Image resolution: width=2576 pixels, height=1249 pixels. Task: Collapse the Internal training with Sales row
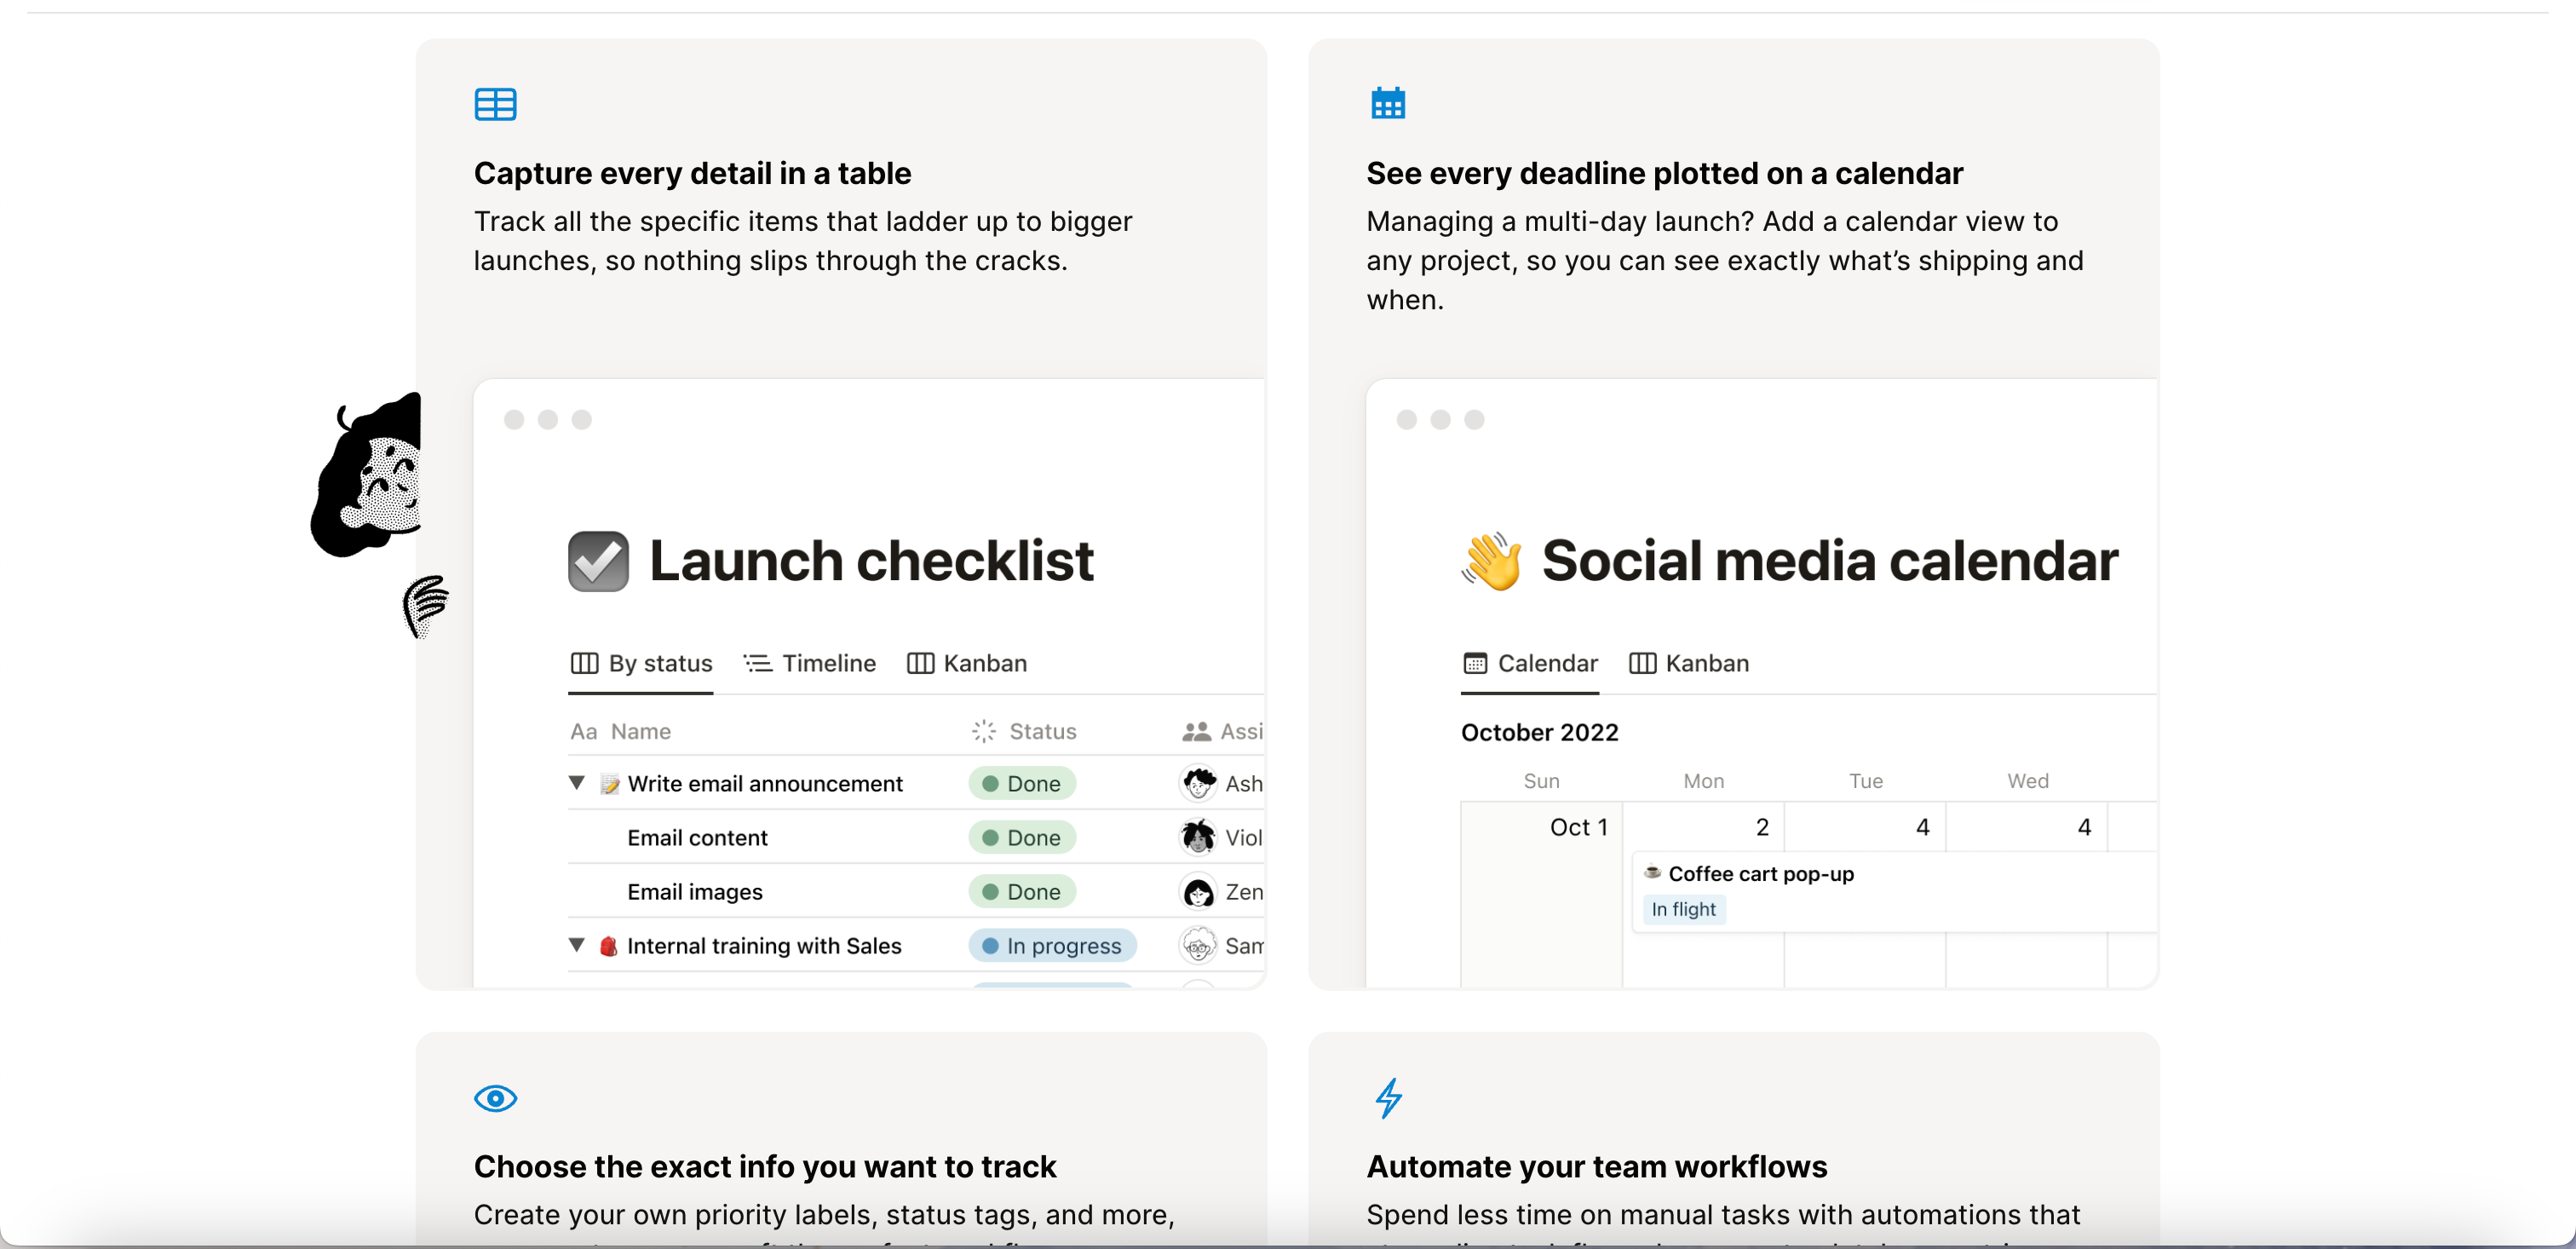click(x=577, y=944)
